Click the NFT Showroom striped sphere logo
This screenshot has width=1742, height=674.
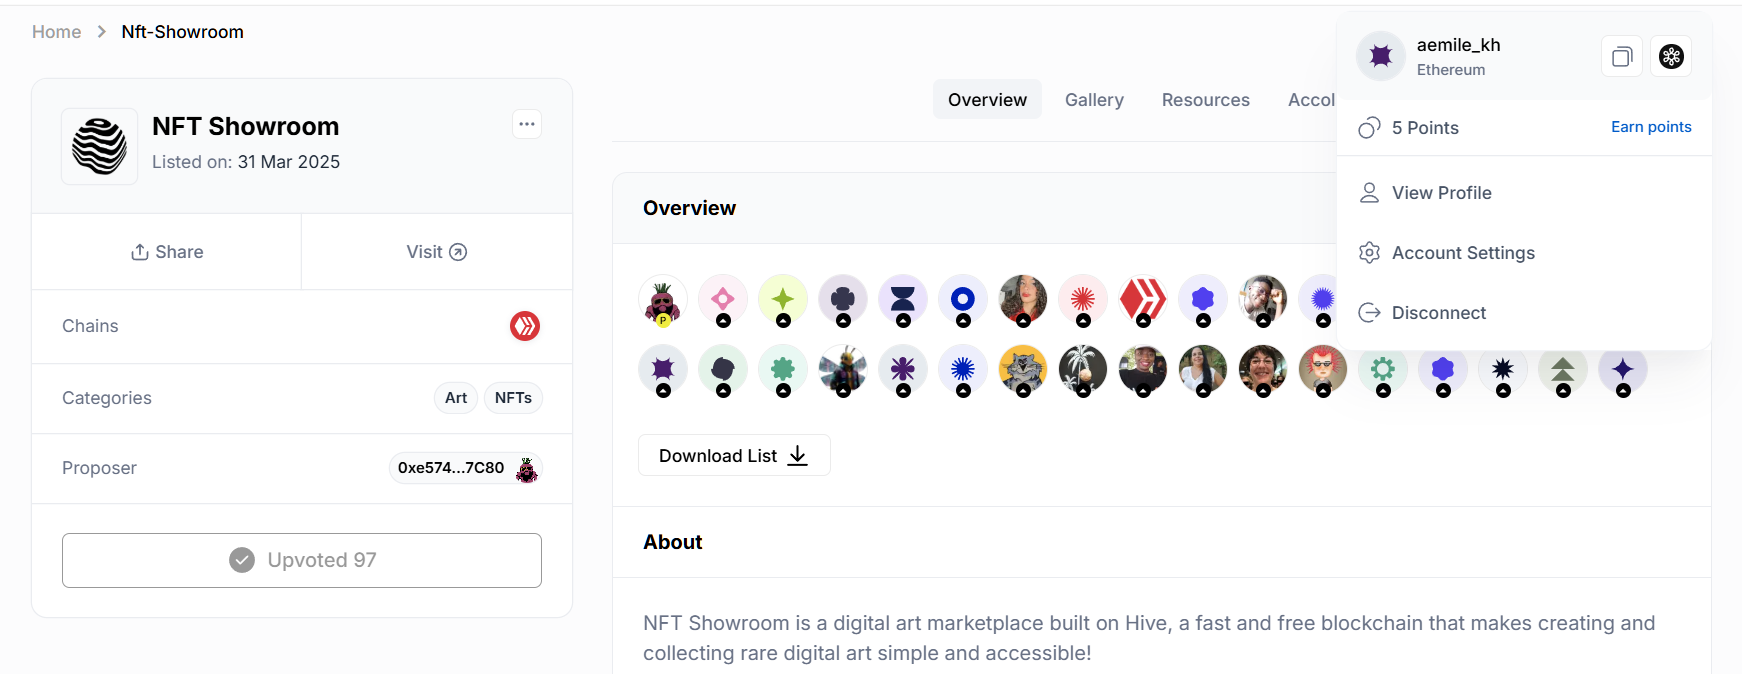99,146
